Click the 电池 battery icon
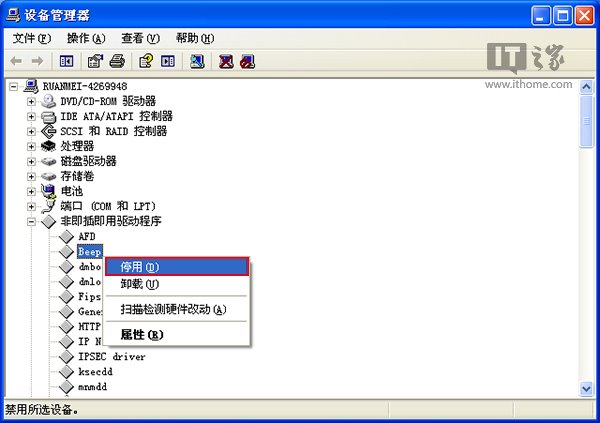600x423 pixels. click(49, 191)
